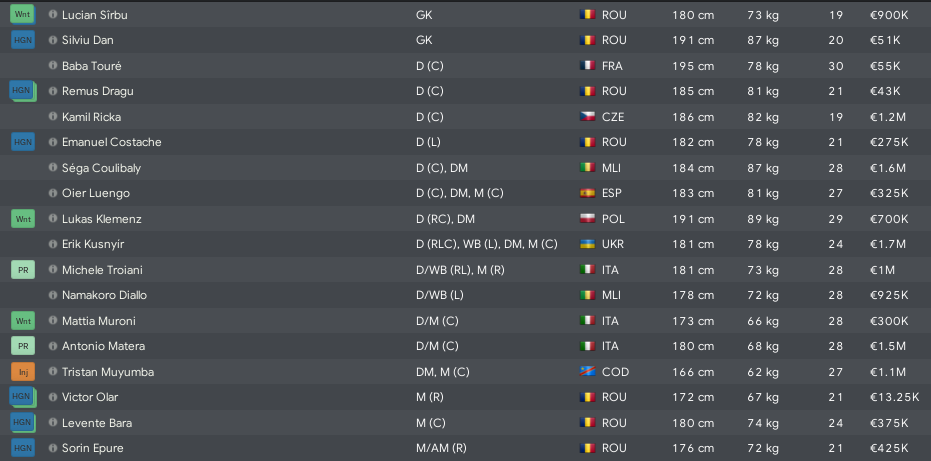Click the COD flag for Tristan Muyumba

point(587,372)
